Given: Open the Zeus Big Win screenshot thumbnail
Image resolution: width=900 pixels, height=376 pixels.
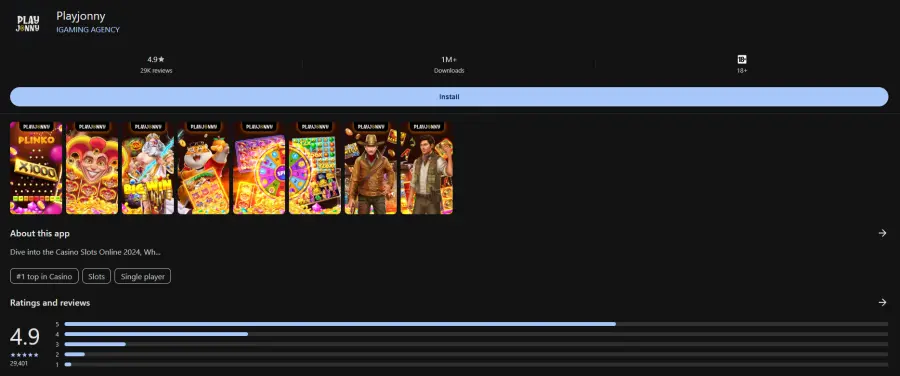Looking at the screenshot, I should [x=148, y=168].
